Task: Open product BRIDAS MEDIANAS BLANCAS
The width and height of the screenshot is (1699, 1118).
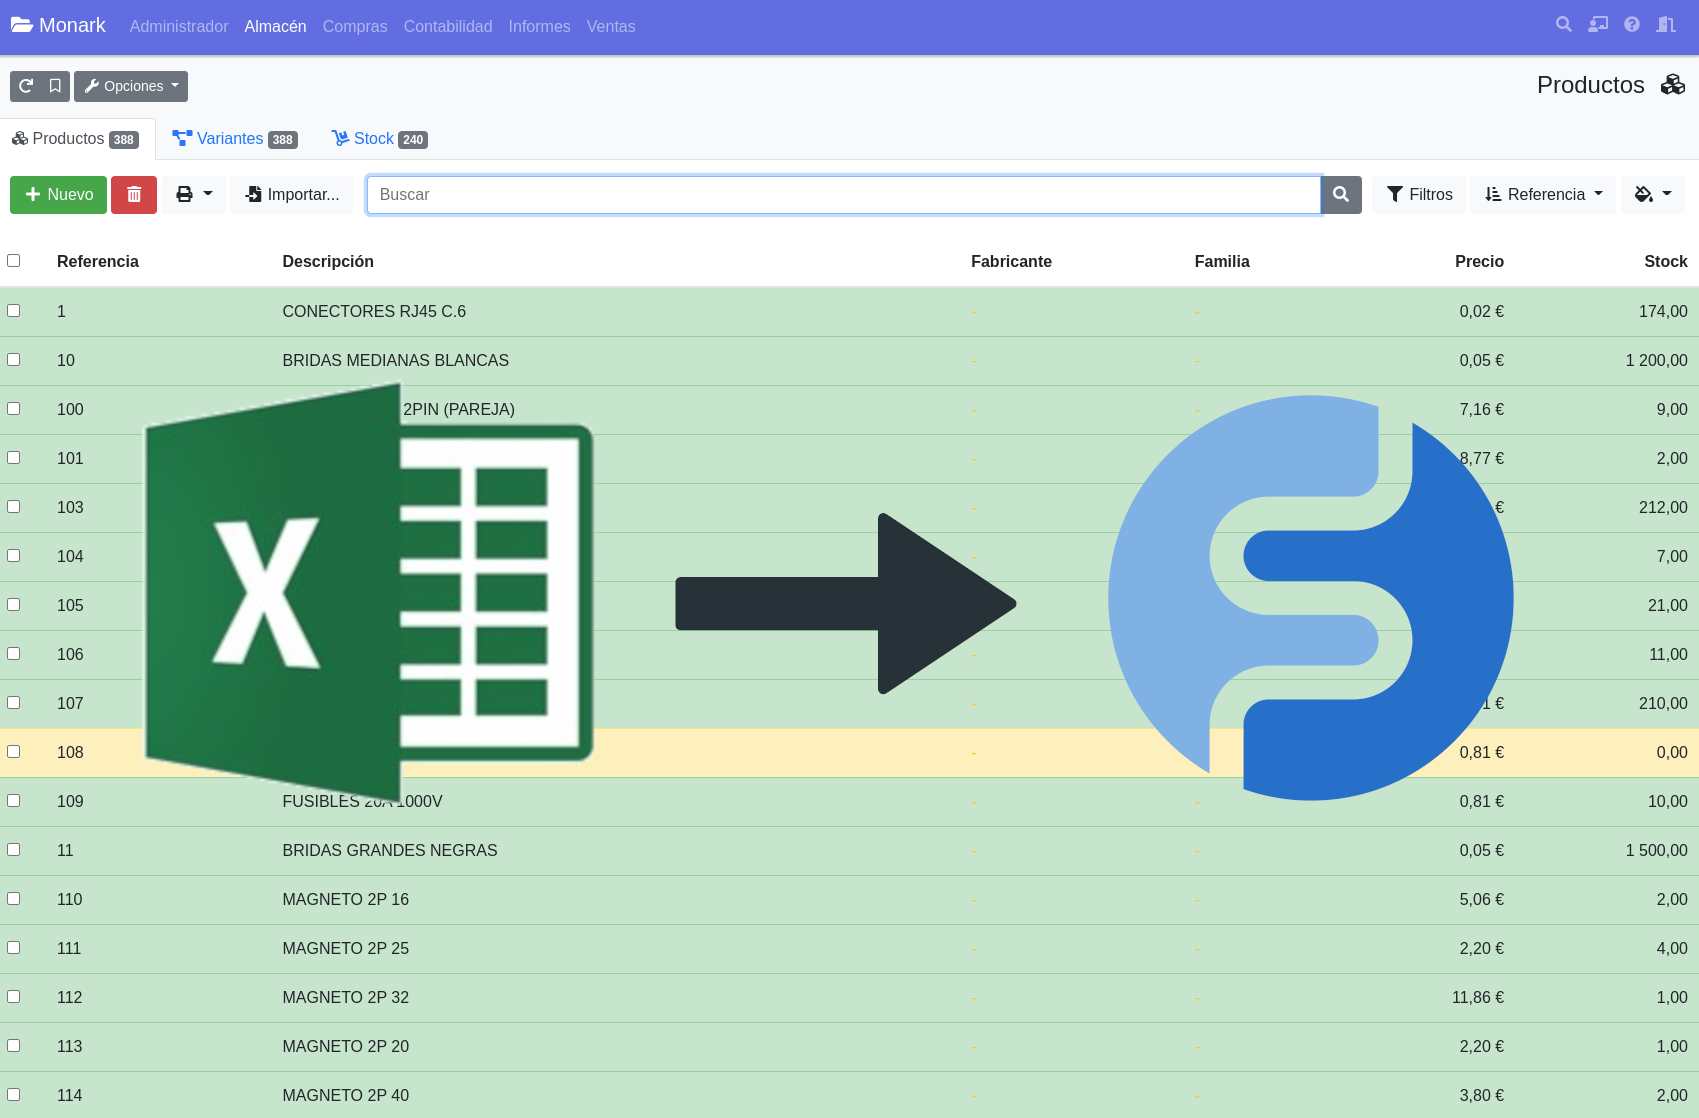Action: pyautogui.click(x=395, y=360)
